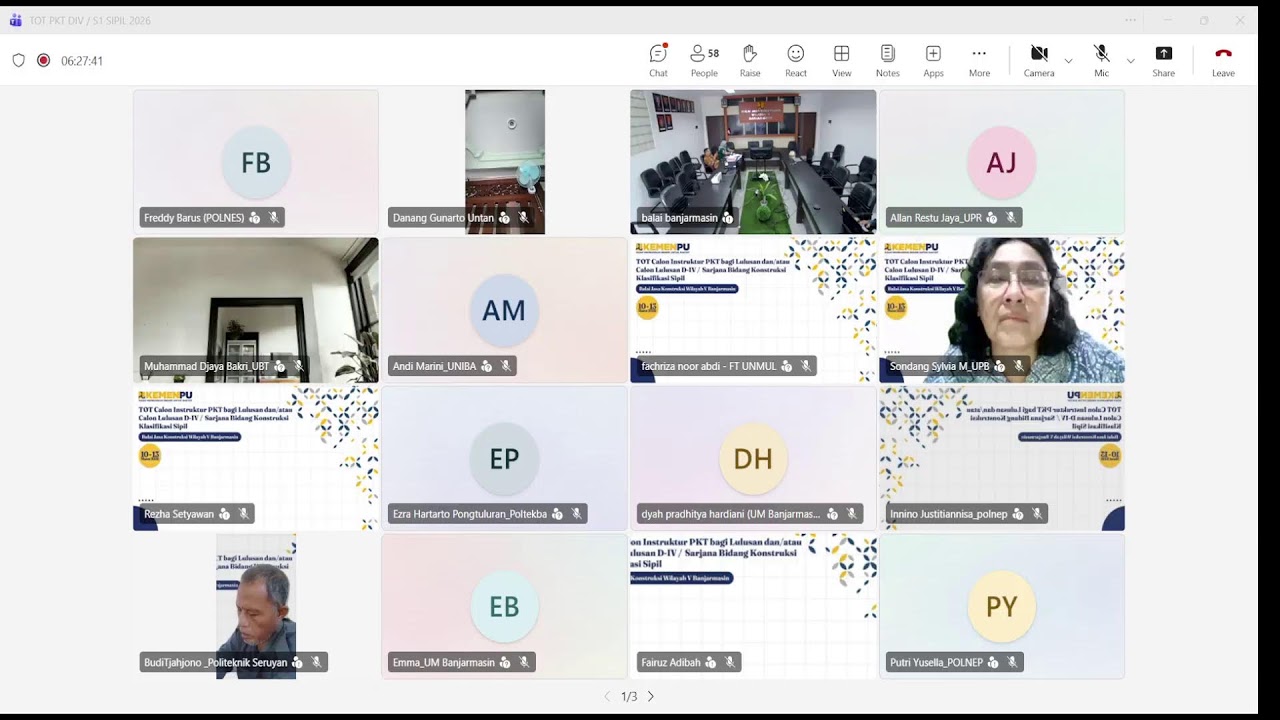Leave the meeting
This screenshot has width=1280, height=720.
click(x=1223, y=60)
